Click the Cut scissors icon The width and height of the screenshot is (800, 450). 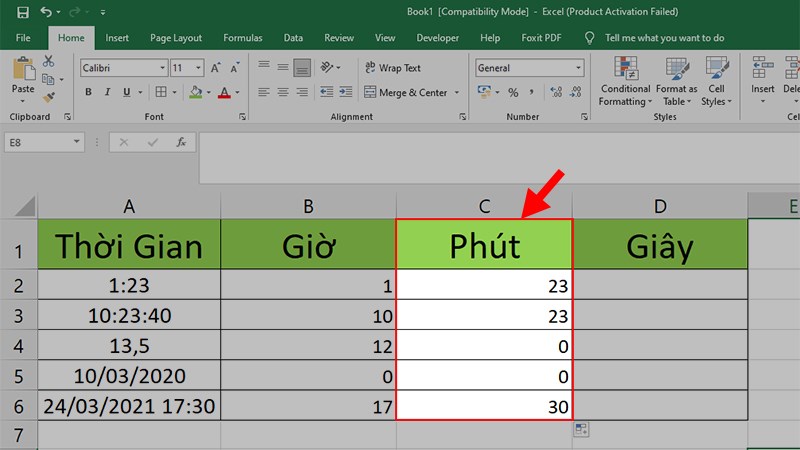(x=48, y=61)
